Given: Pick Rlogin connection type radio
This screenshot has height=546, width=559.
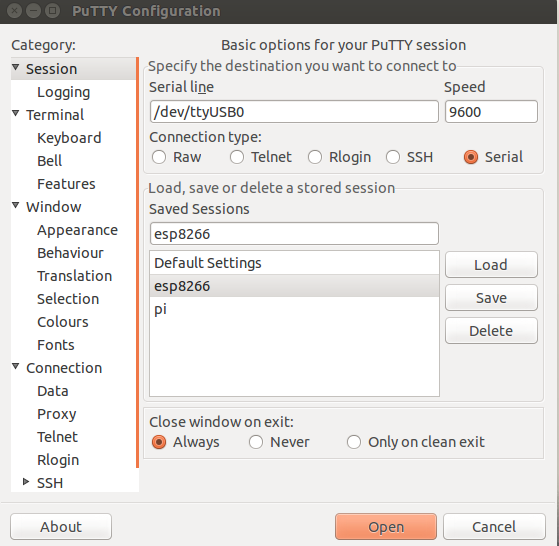Looking at the screenshot, I should pos(315,157).
